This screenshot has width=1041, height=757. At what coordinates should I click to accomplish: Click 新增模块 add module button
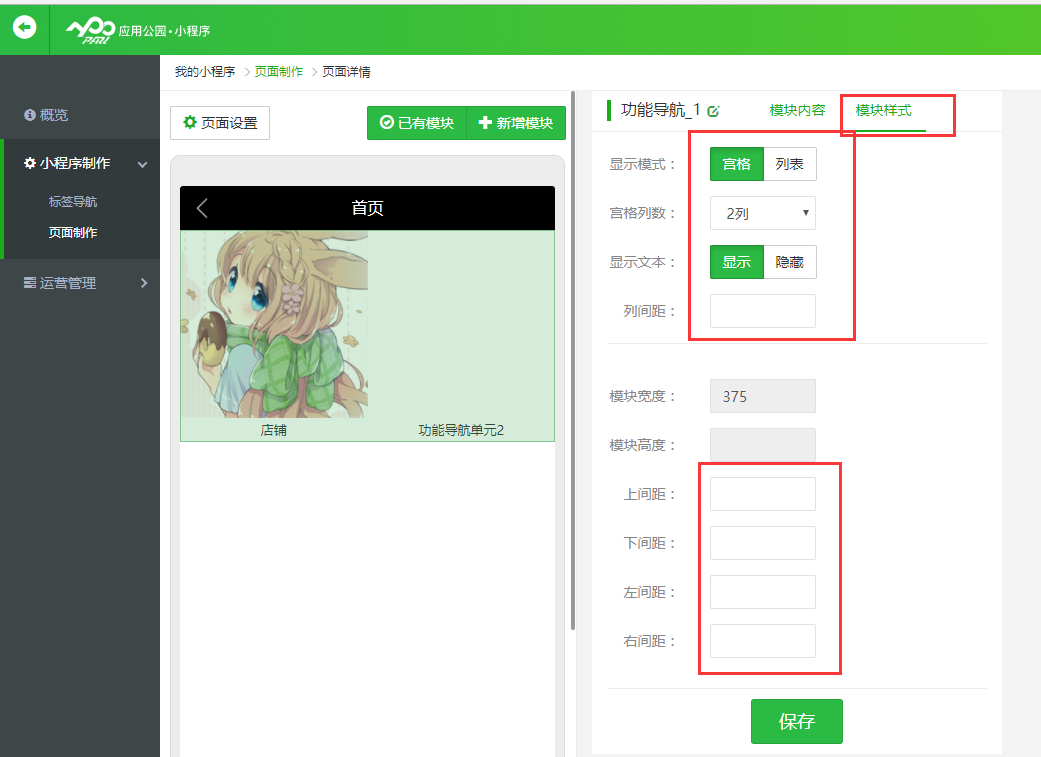click(516, 123)
